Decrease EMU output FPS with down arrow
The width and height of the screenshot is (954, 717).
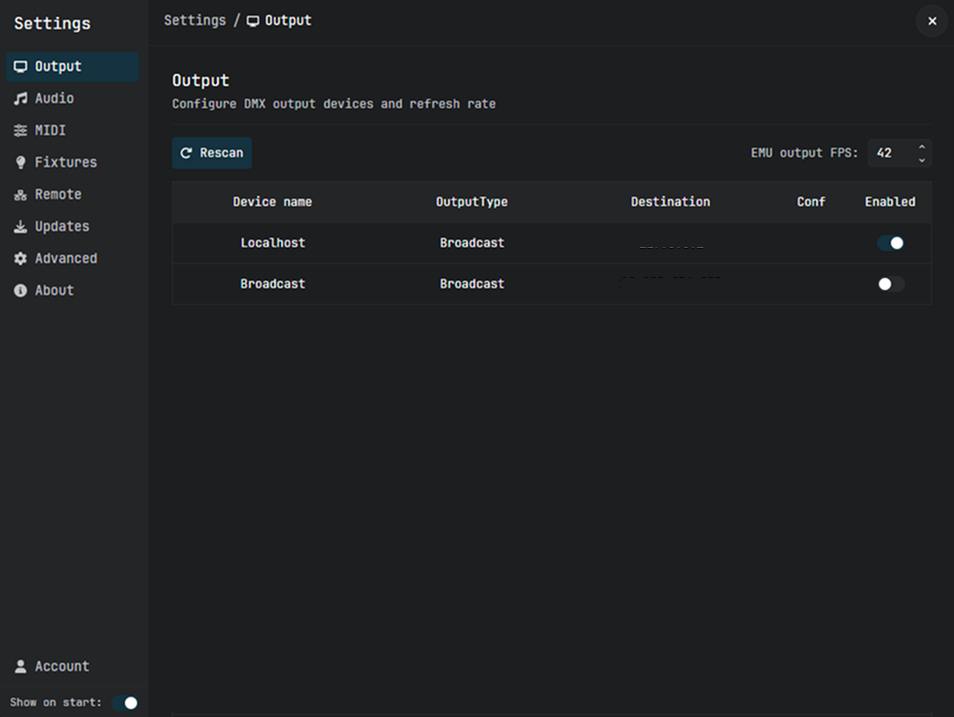pyautogui.click(x=922, y=160)
